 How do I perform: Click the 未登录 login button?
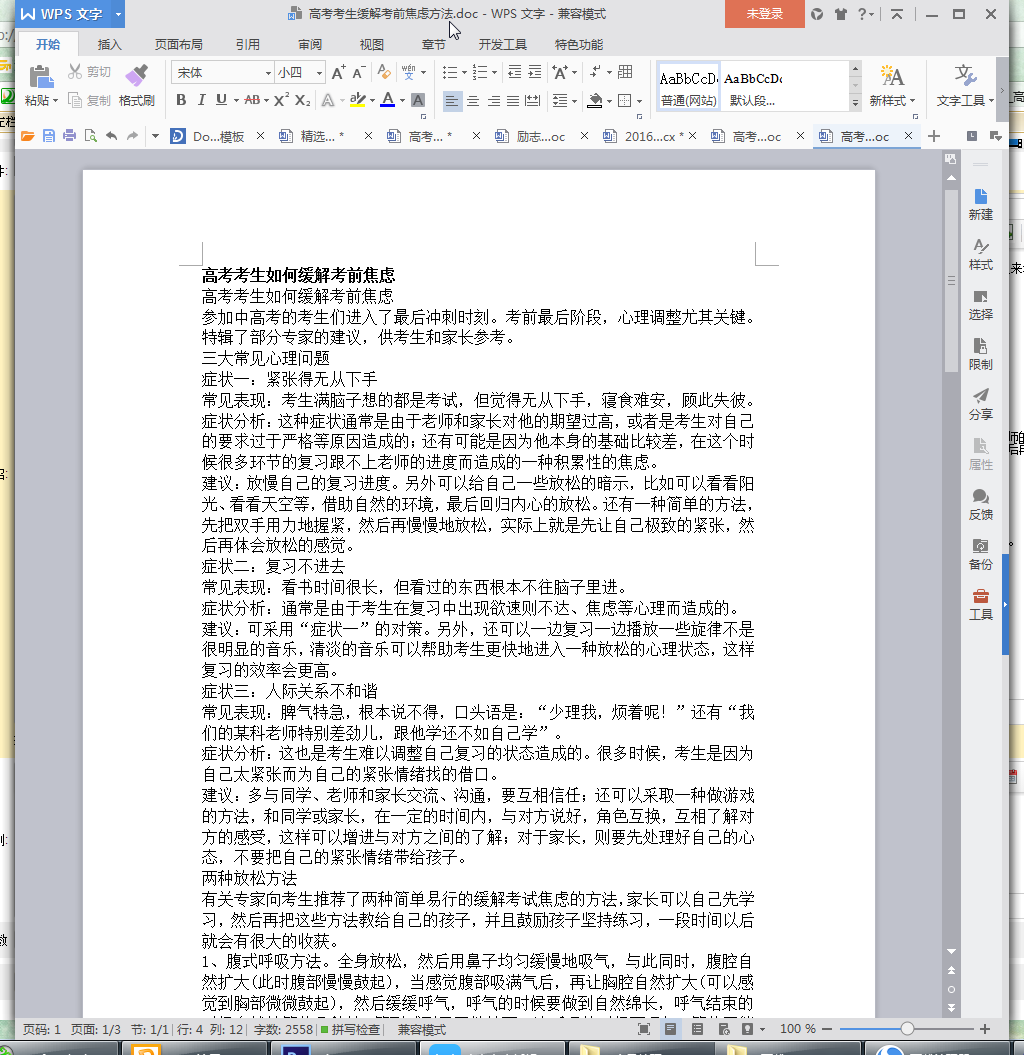(764, 13)
